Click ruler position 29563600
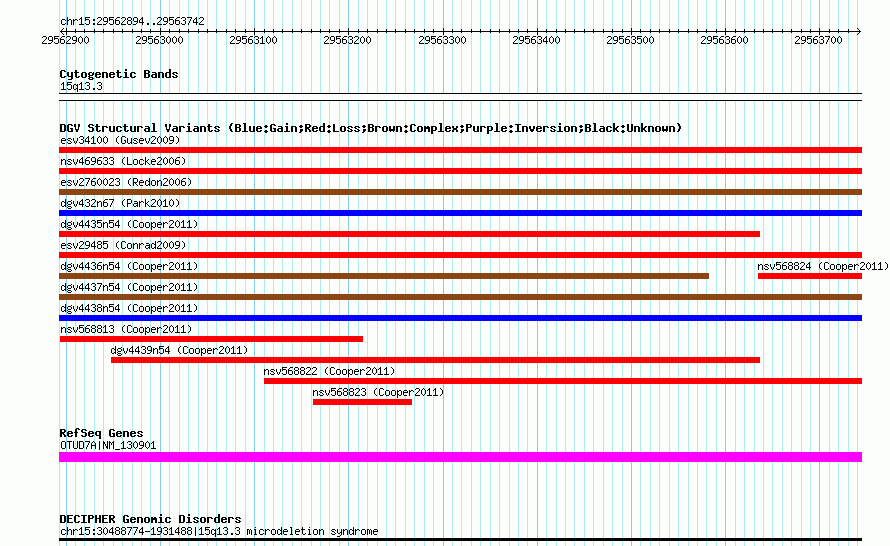The width and height of the screenshot is (890, 546). click(724, 40)
